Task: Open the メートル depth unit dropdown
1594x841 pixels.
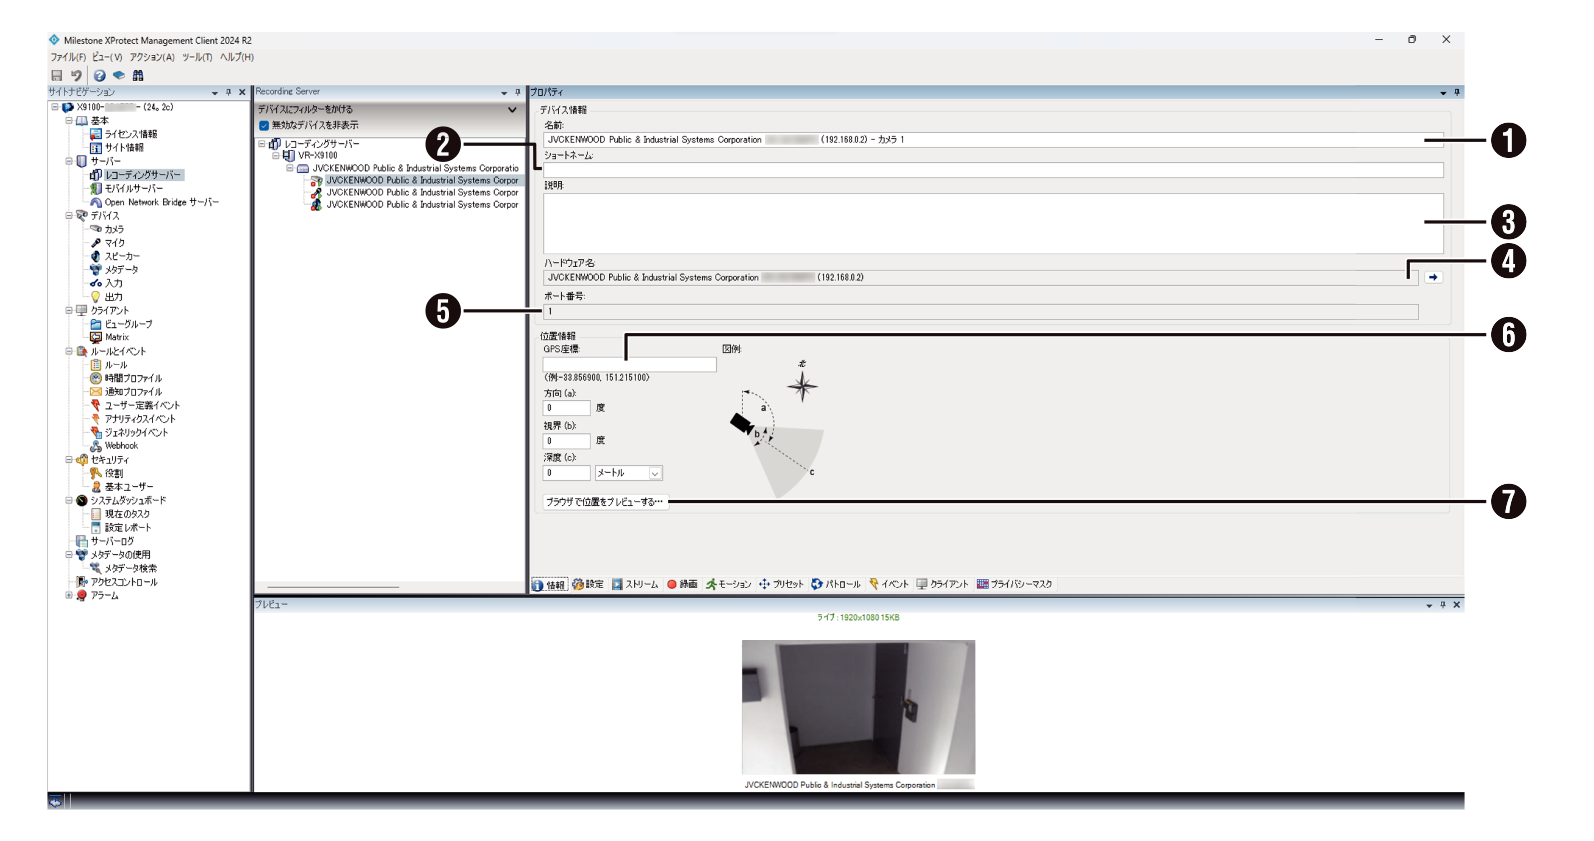Action: pyautogui.click(x=655, y=473)
